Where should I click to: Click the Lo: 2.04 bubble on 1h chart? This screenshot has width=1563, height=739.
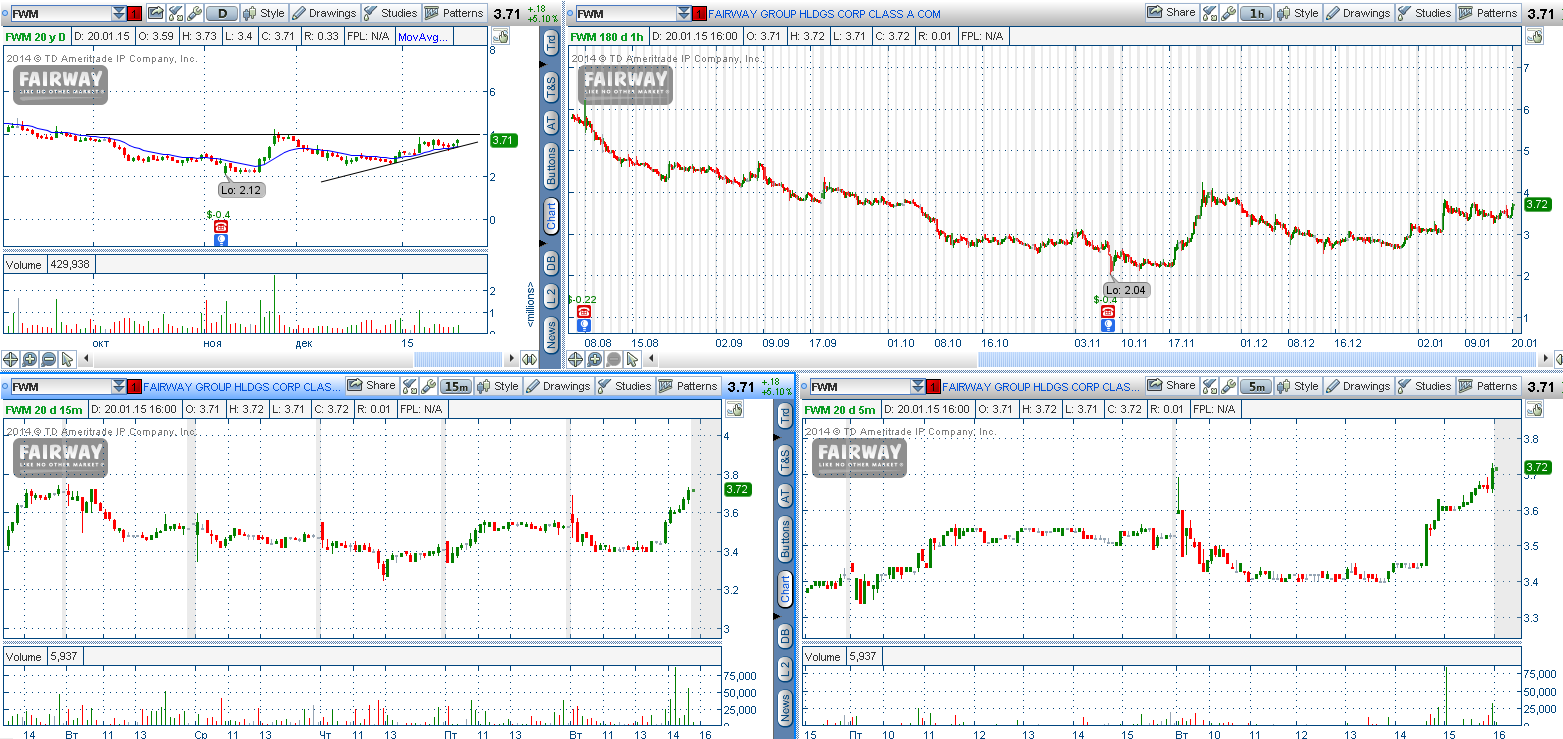[1126, 290]
